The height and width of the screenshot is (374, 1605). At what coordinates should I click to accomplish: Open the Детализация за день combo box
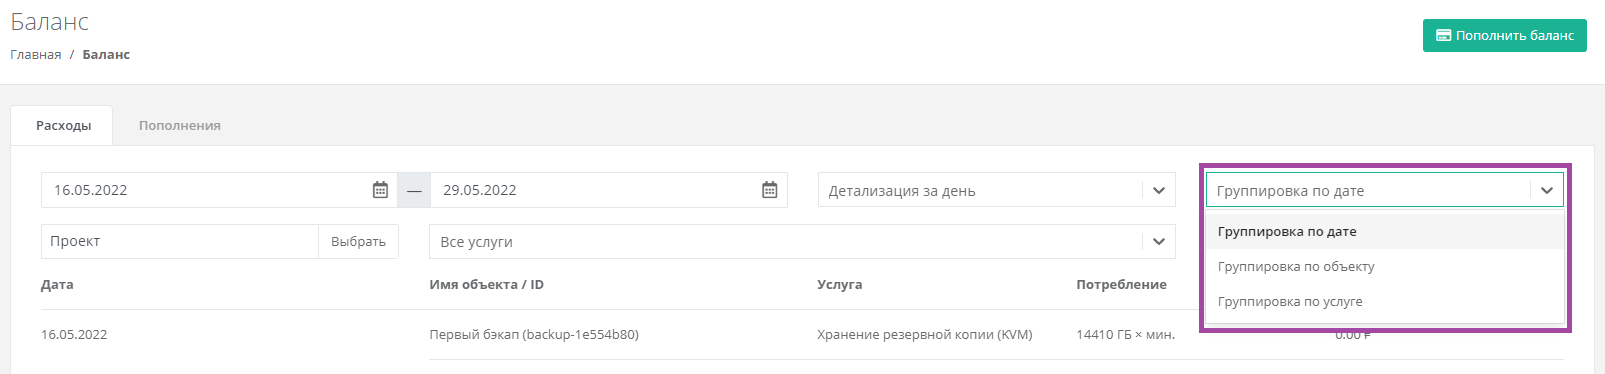(997, 190)
